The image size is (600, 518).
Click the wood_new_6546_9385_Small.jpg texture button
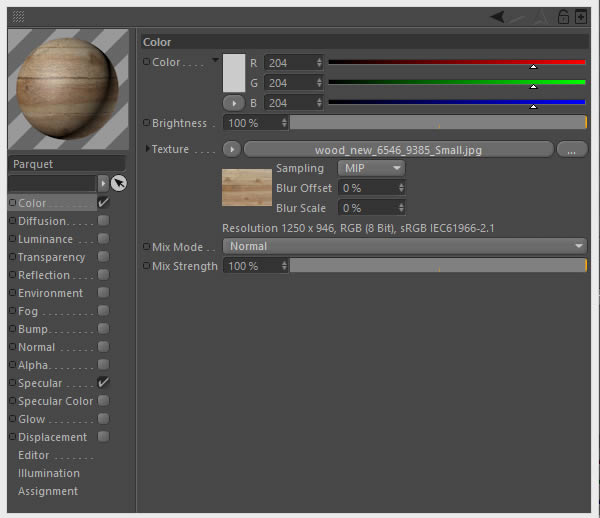pos(398,150)
